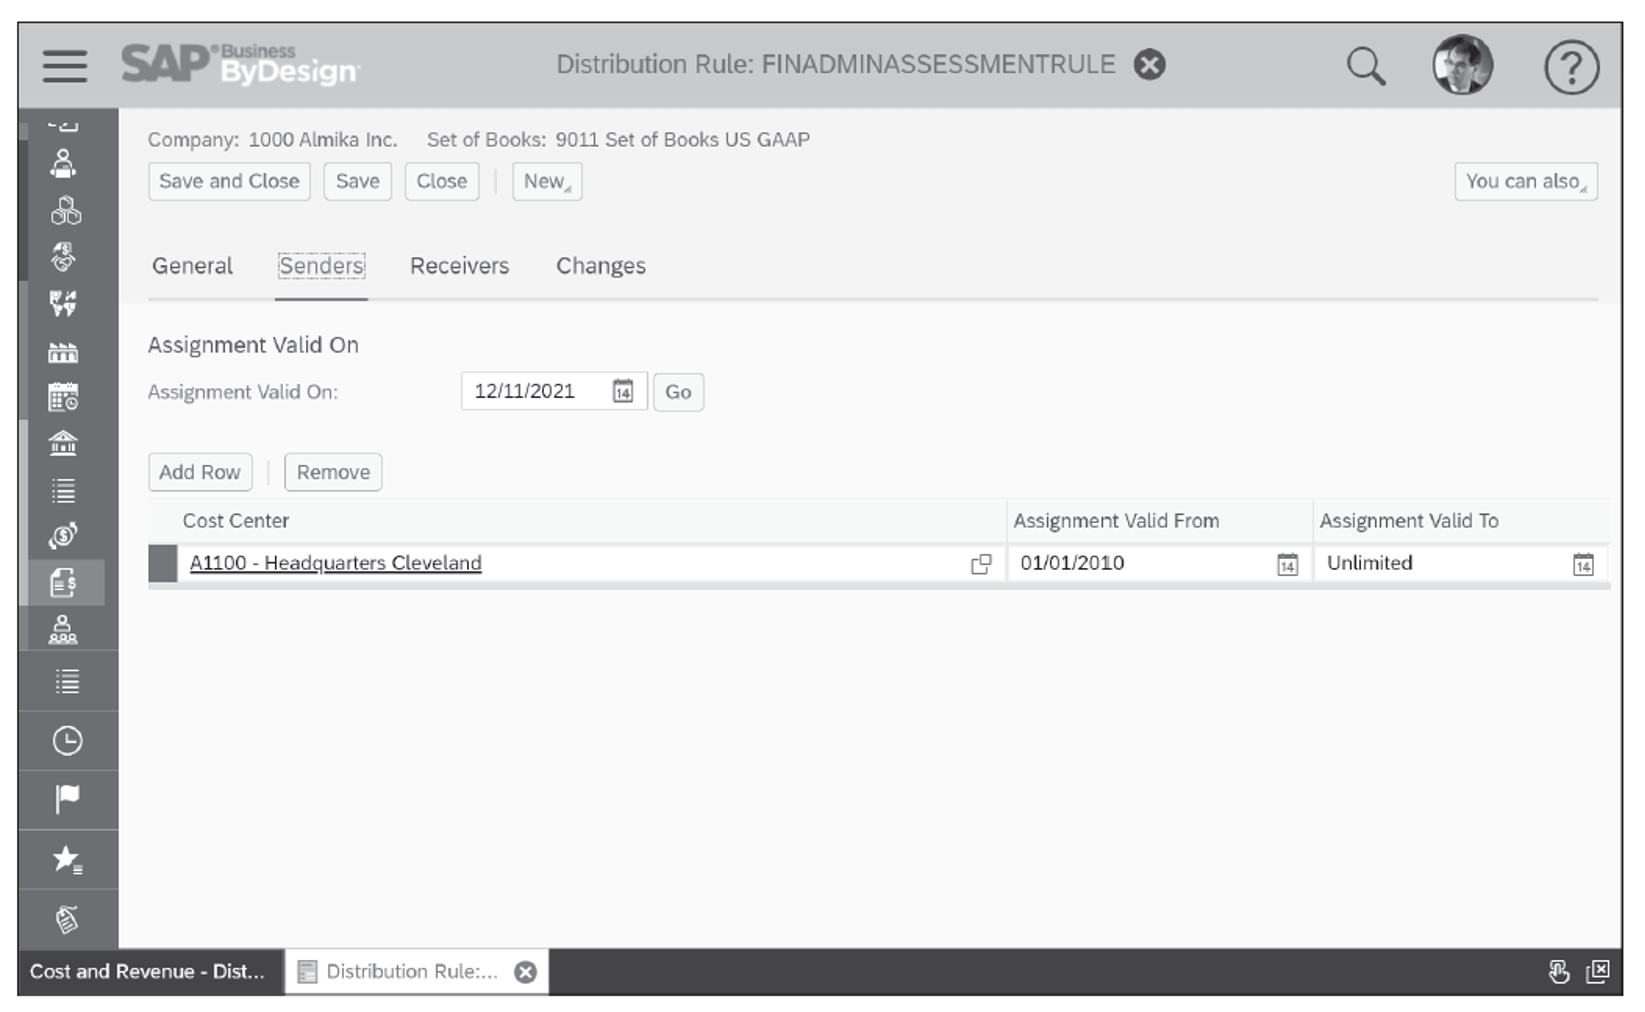Select the favorites star icon in the sidebar
1645x1012 pixels.
coord(64,859)
